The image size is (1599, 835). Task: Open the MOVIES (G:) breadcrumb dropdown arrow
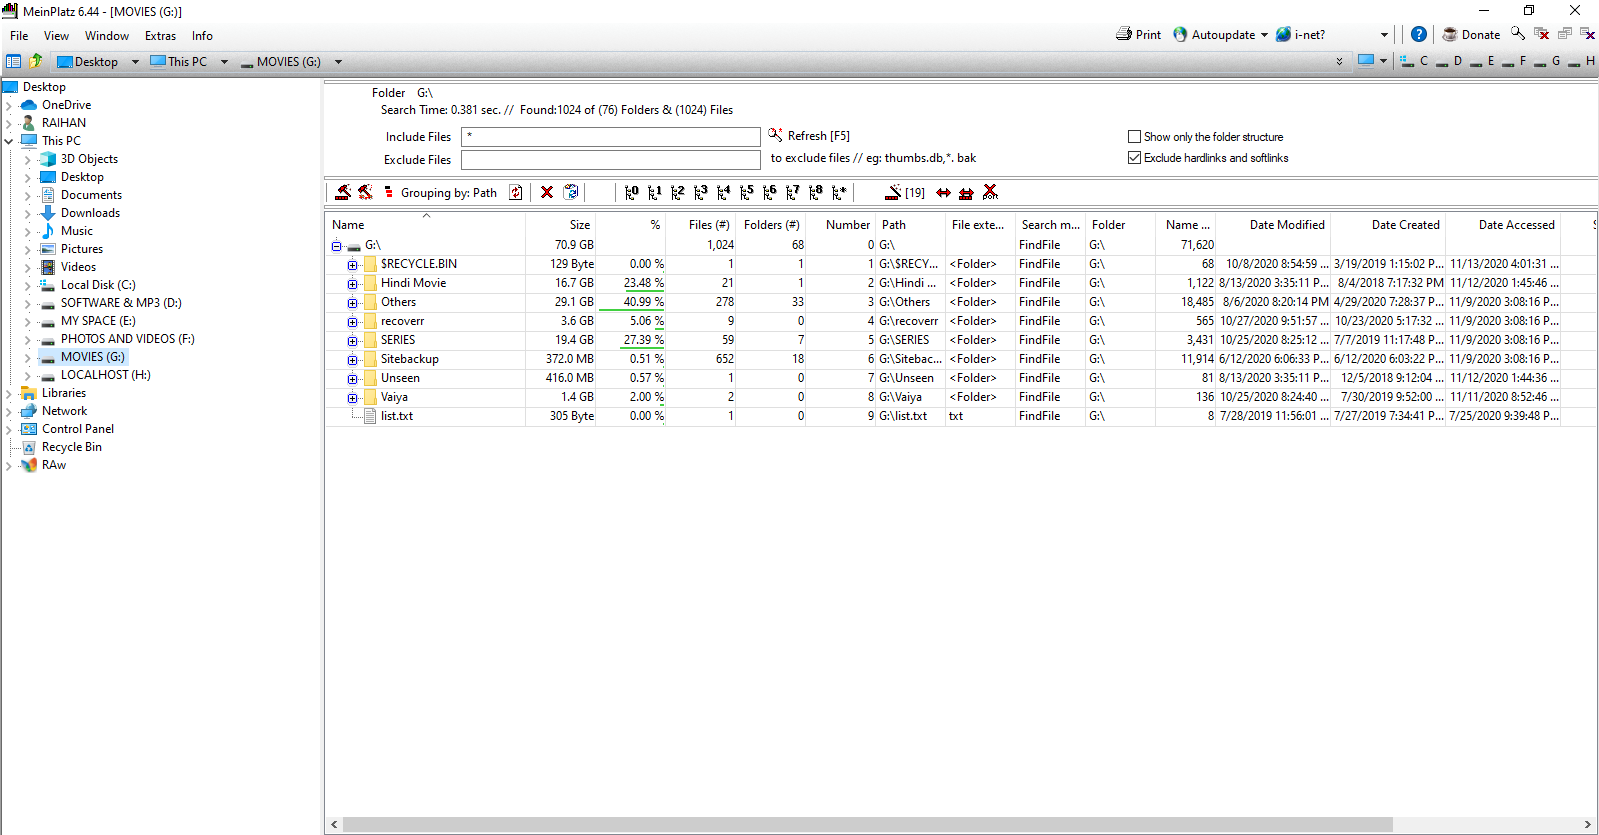coord(338,62)
